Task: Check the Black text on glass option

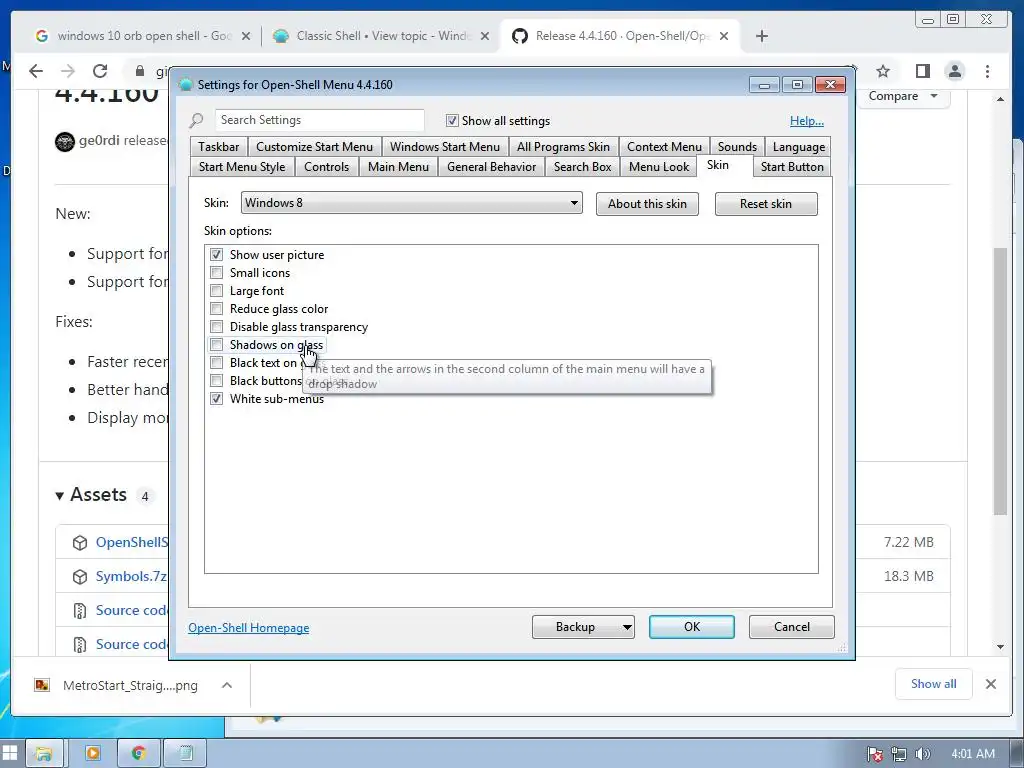Action: [216, 362]
